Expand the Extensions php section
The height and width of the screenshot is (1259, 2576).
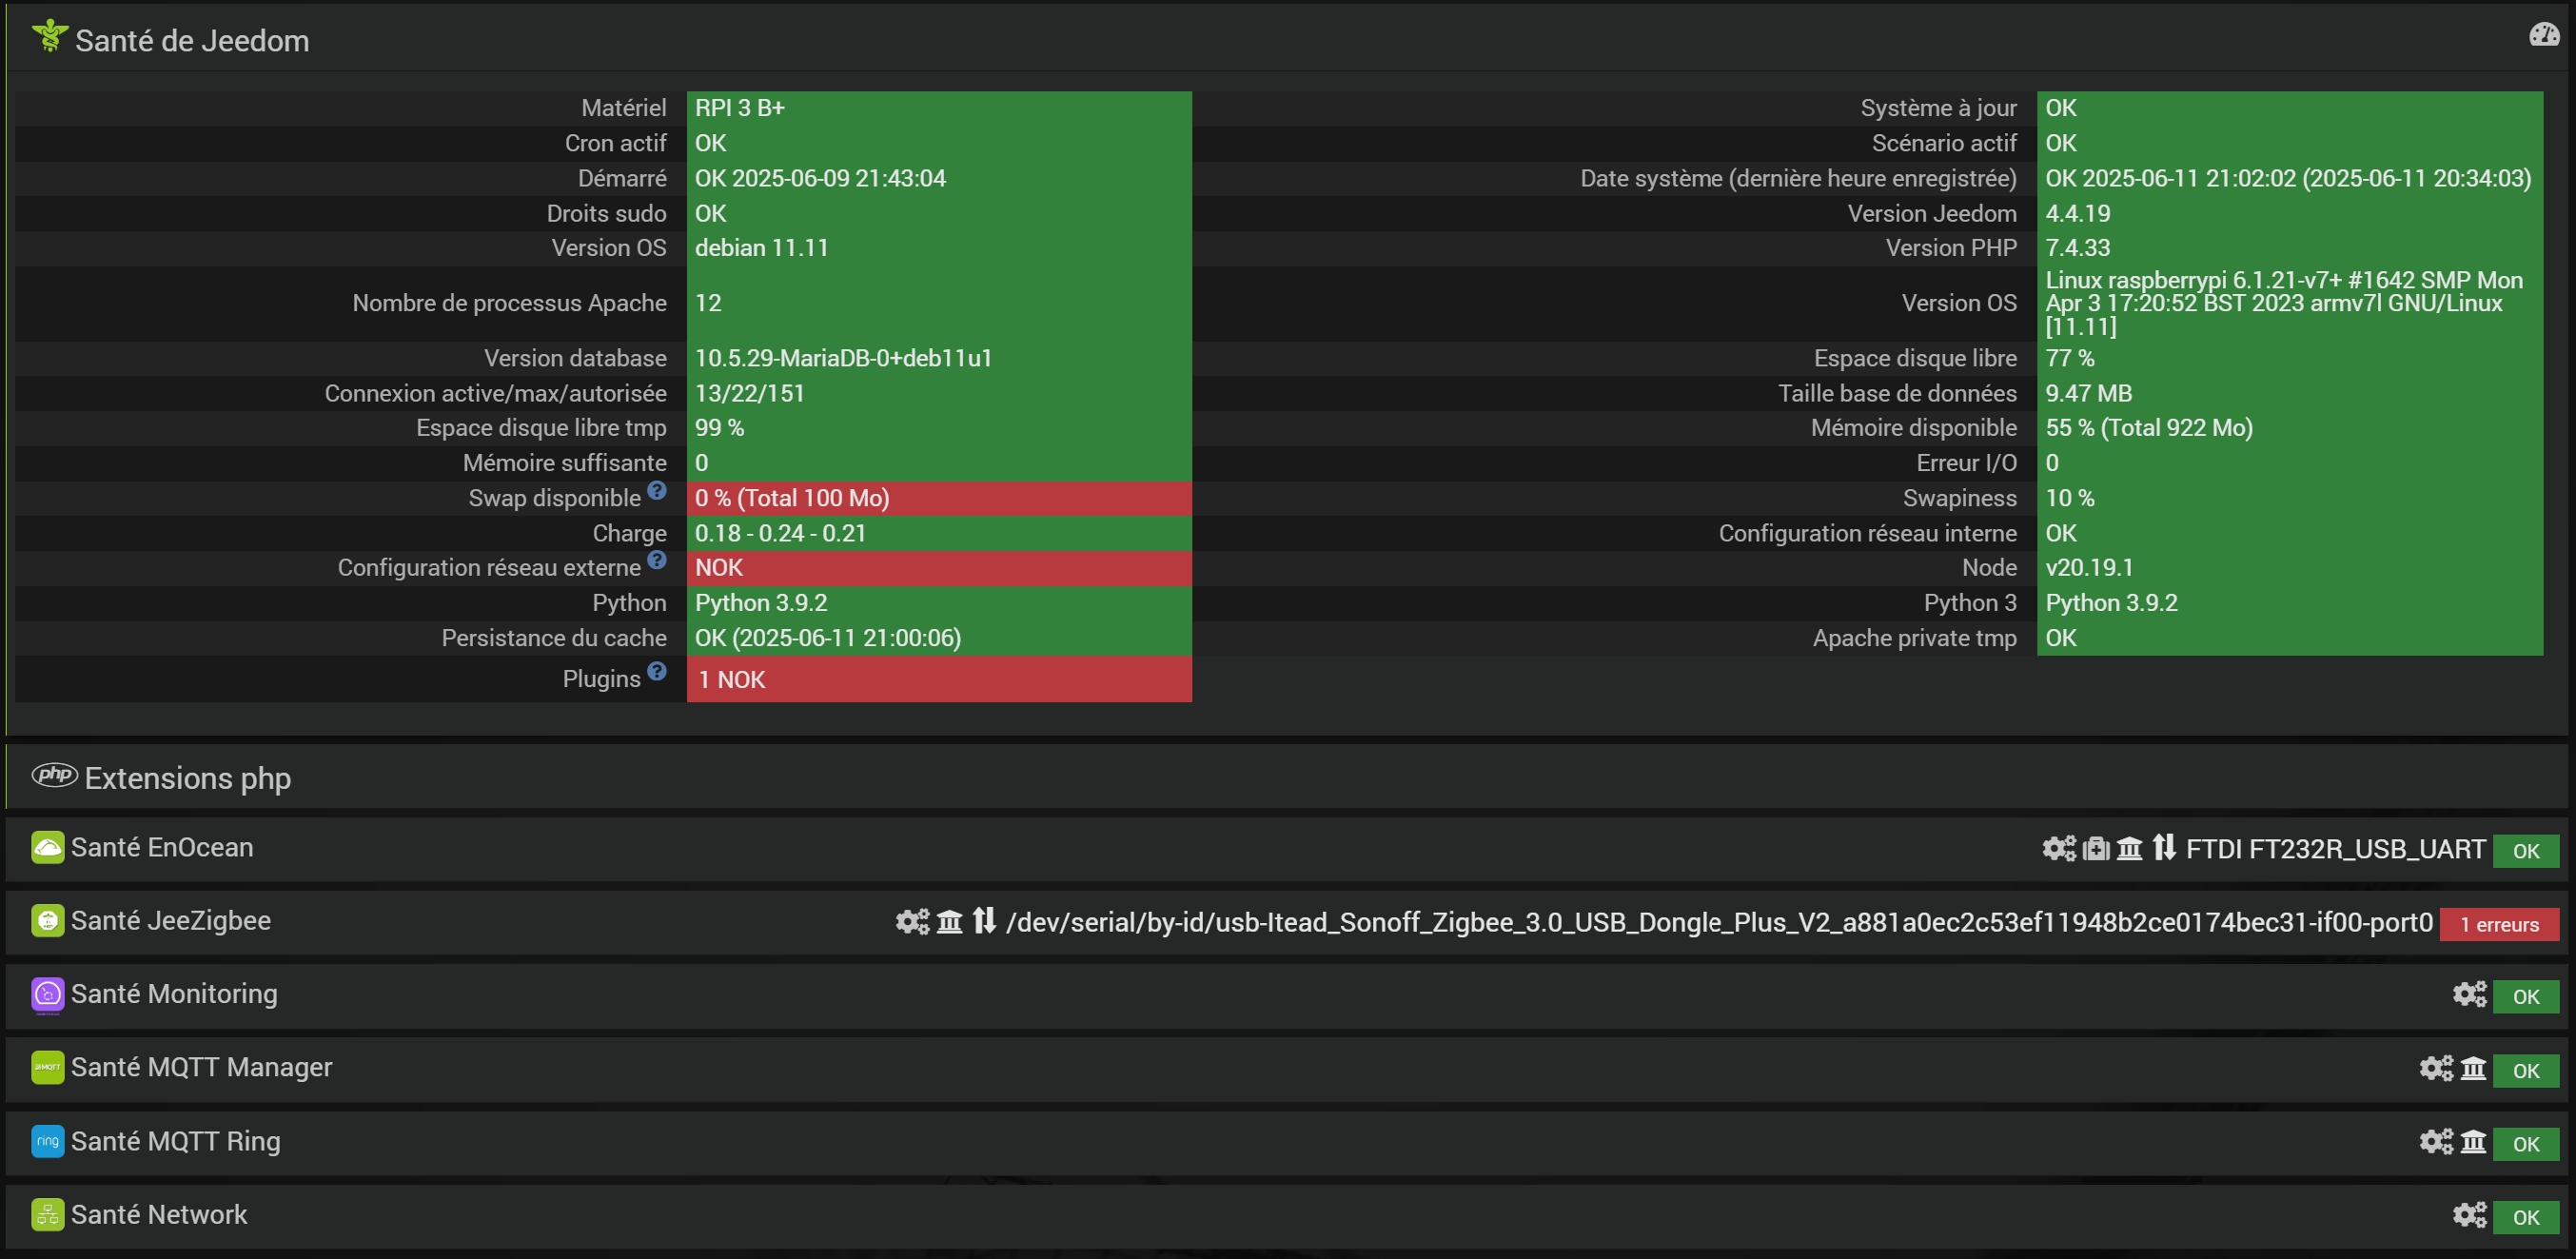[1287, 777]
